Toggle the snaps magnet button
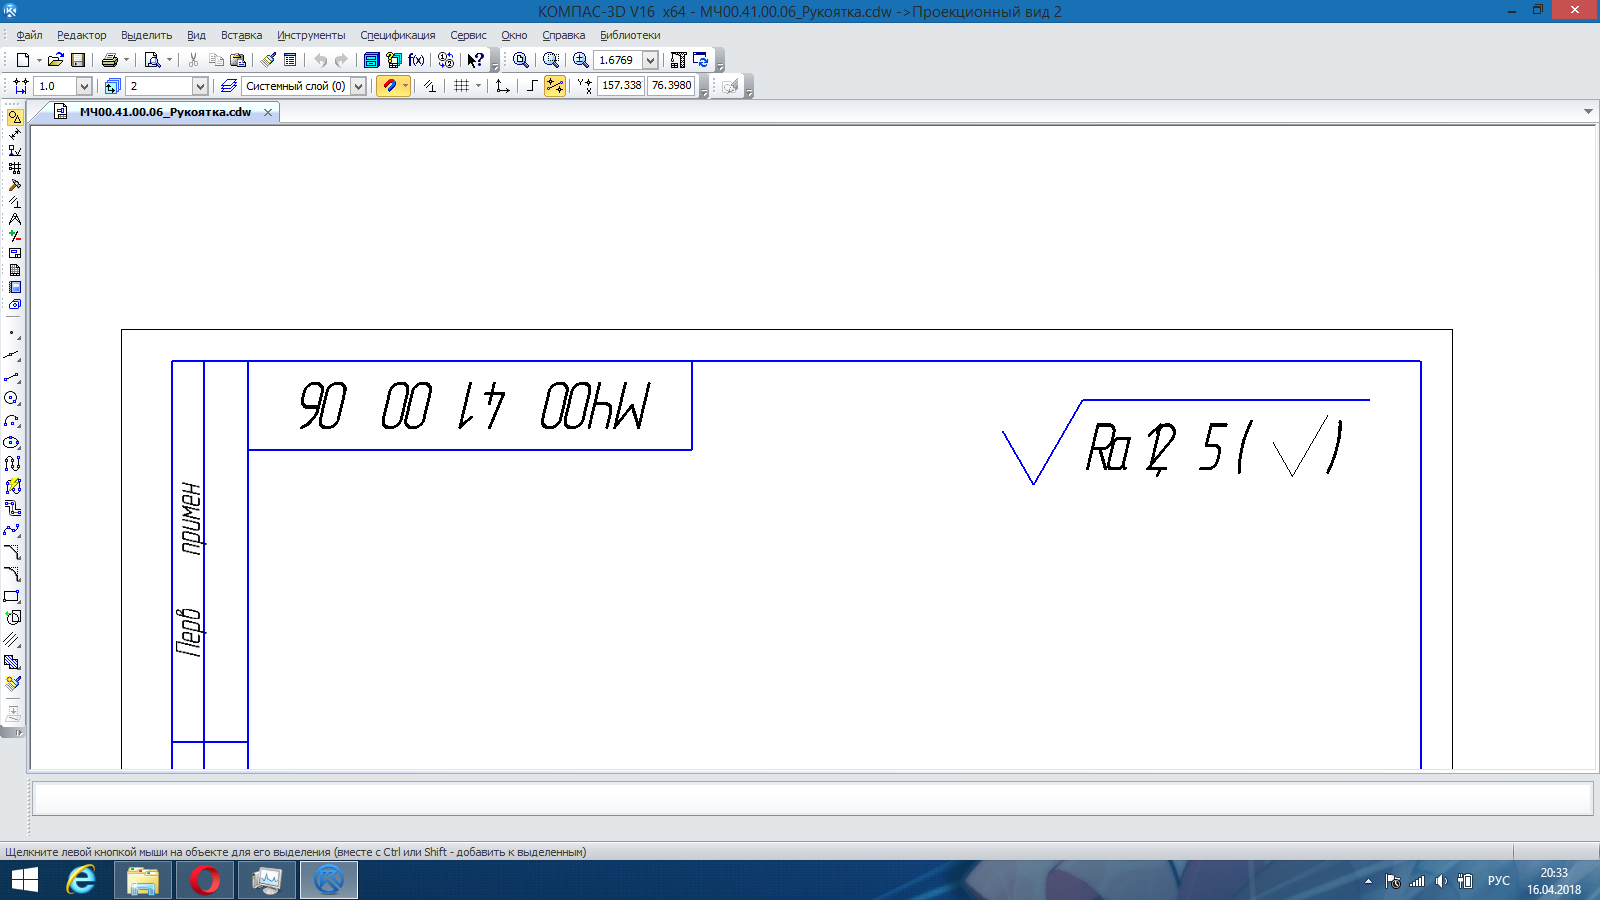The image size is (1600, 900). [x=389, y=86]
